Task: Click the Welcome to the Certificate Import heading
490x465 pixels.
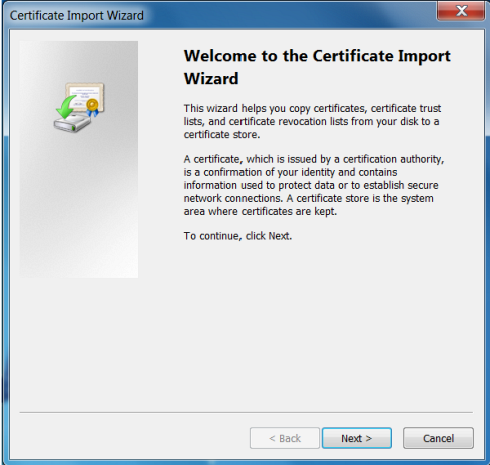Action: (x=317, y=56)
